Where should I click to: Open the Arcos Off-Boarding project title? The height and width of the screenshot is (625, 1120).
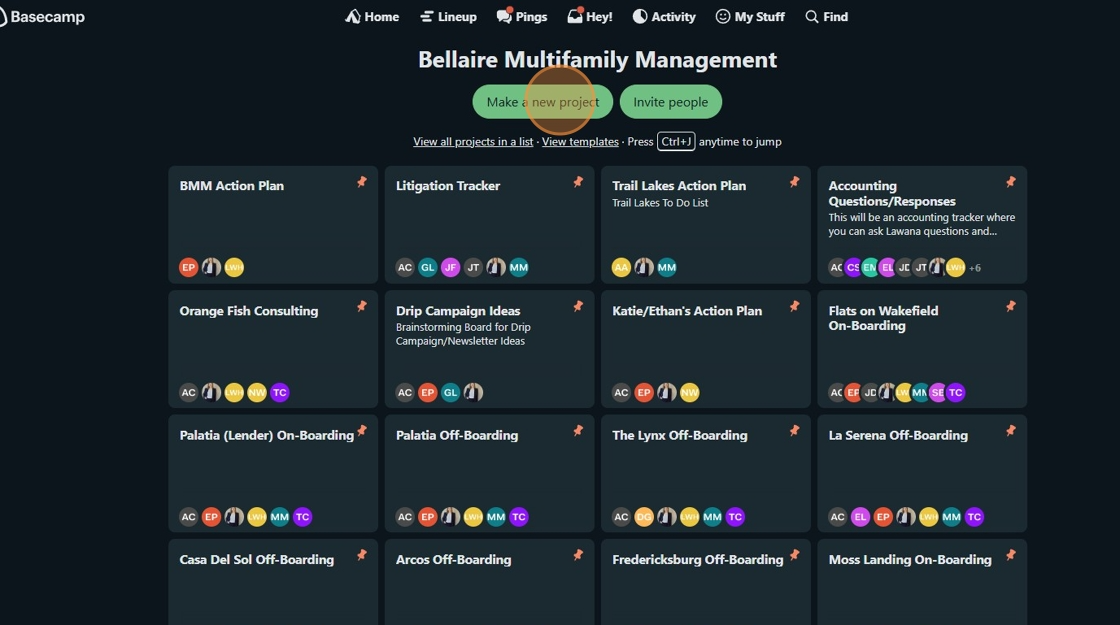coord(453,559)
